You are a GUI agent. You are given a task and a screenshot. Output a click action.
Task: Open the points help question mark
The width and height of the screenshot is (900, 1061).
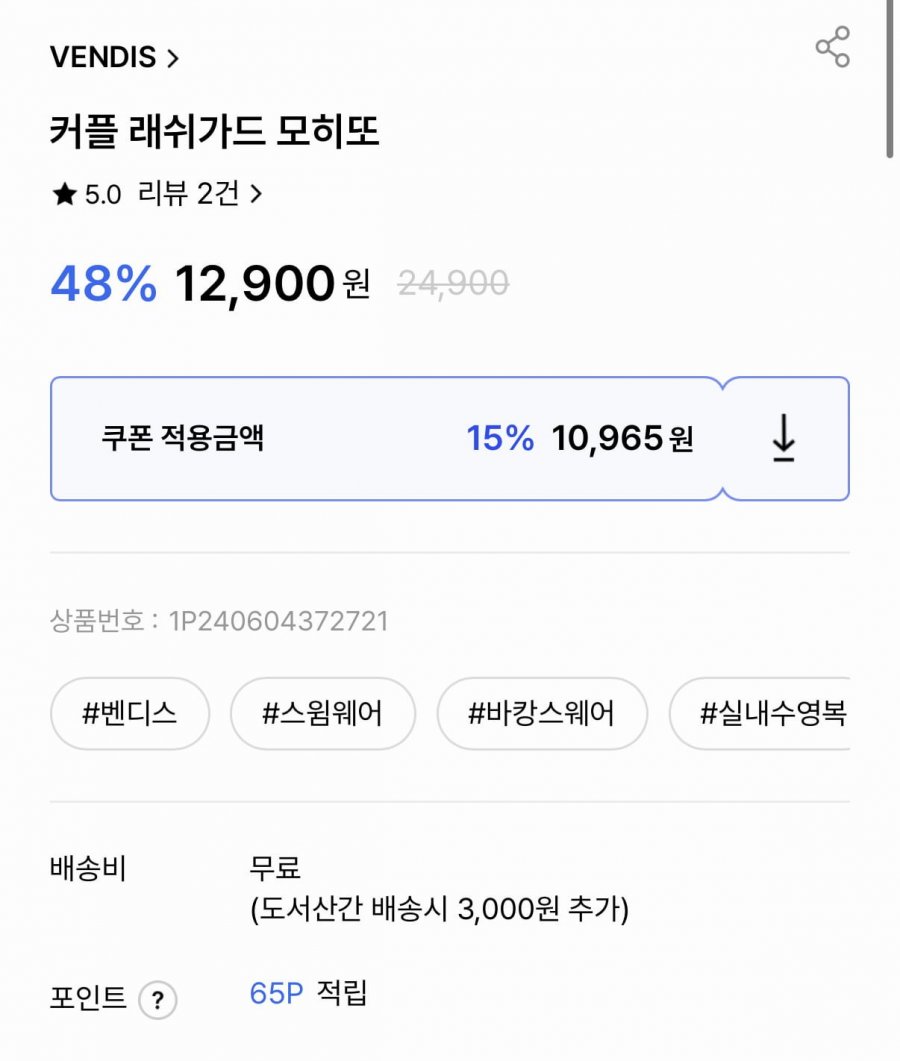point(158,999)
